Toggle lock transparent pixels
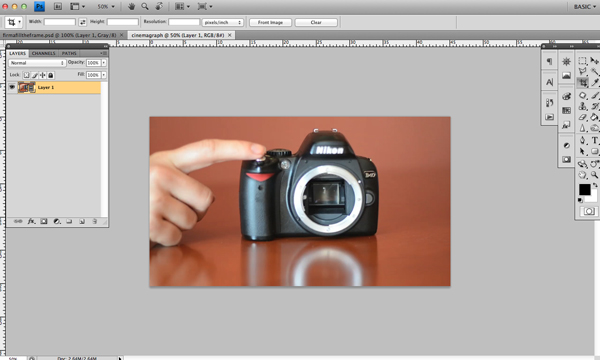 26,75
